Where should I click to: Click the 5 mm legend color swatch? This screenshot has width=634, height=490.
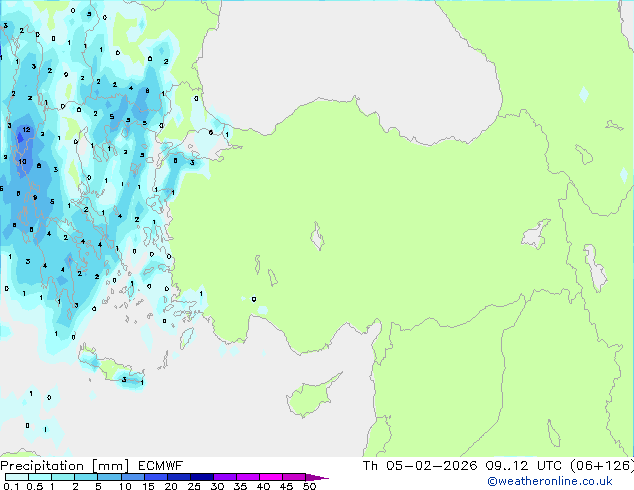[109, 477]
